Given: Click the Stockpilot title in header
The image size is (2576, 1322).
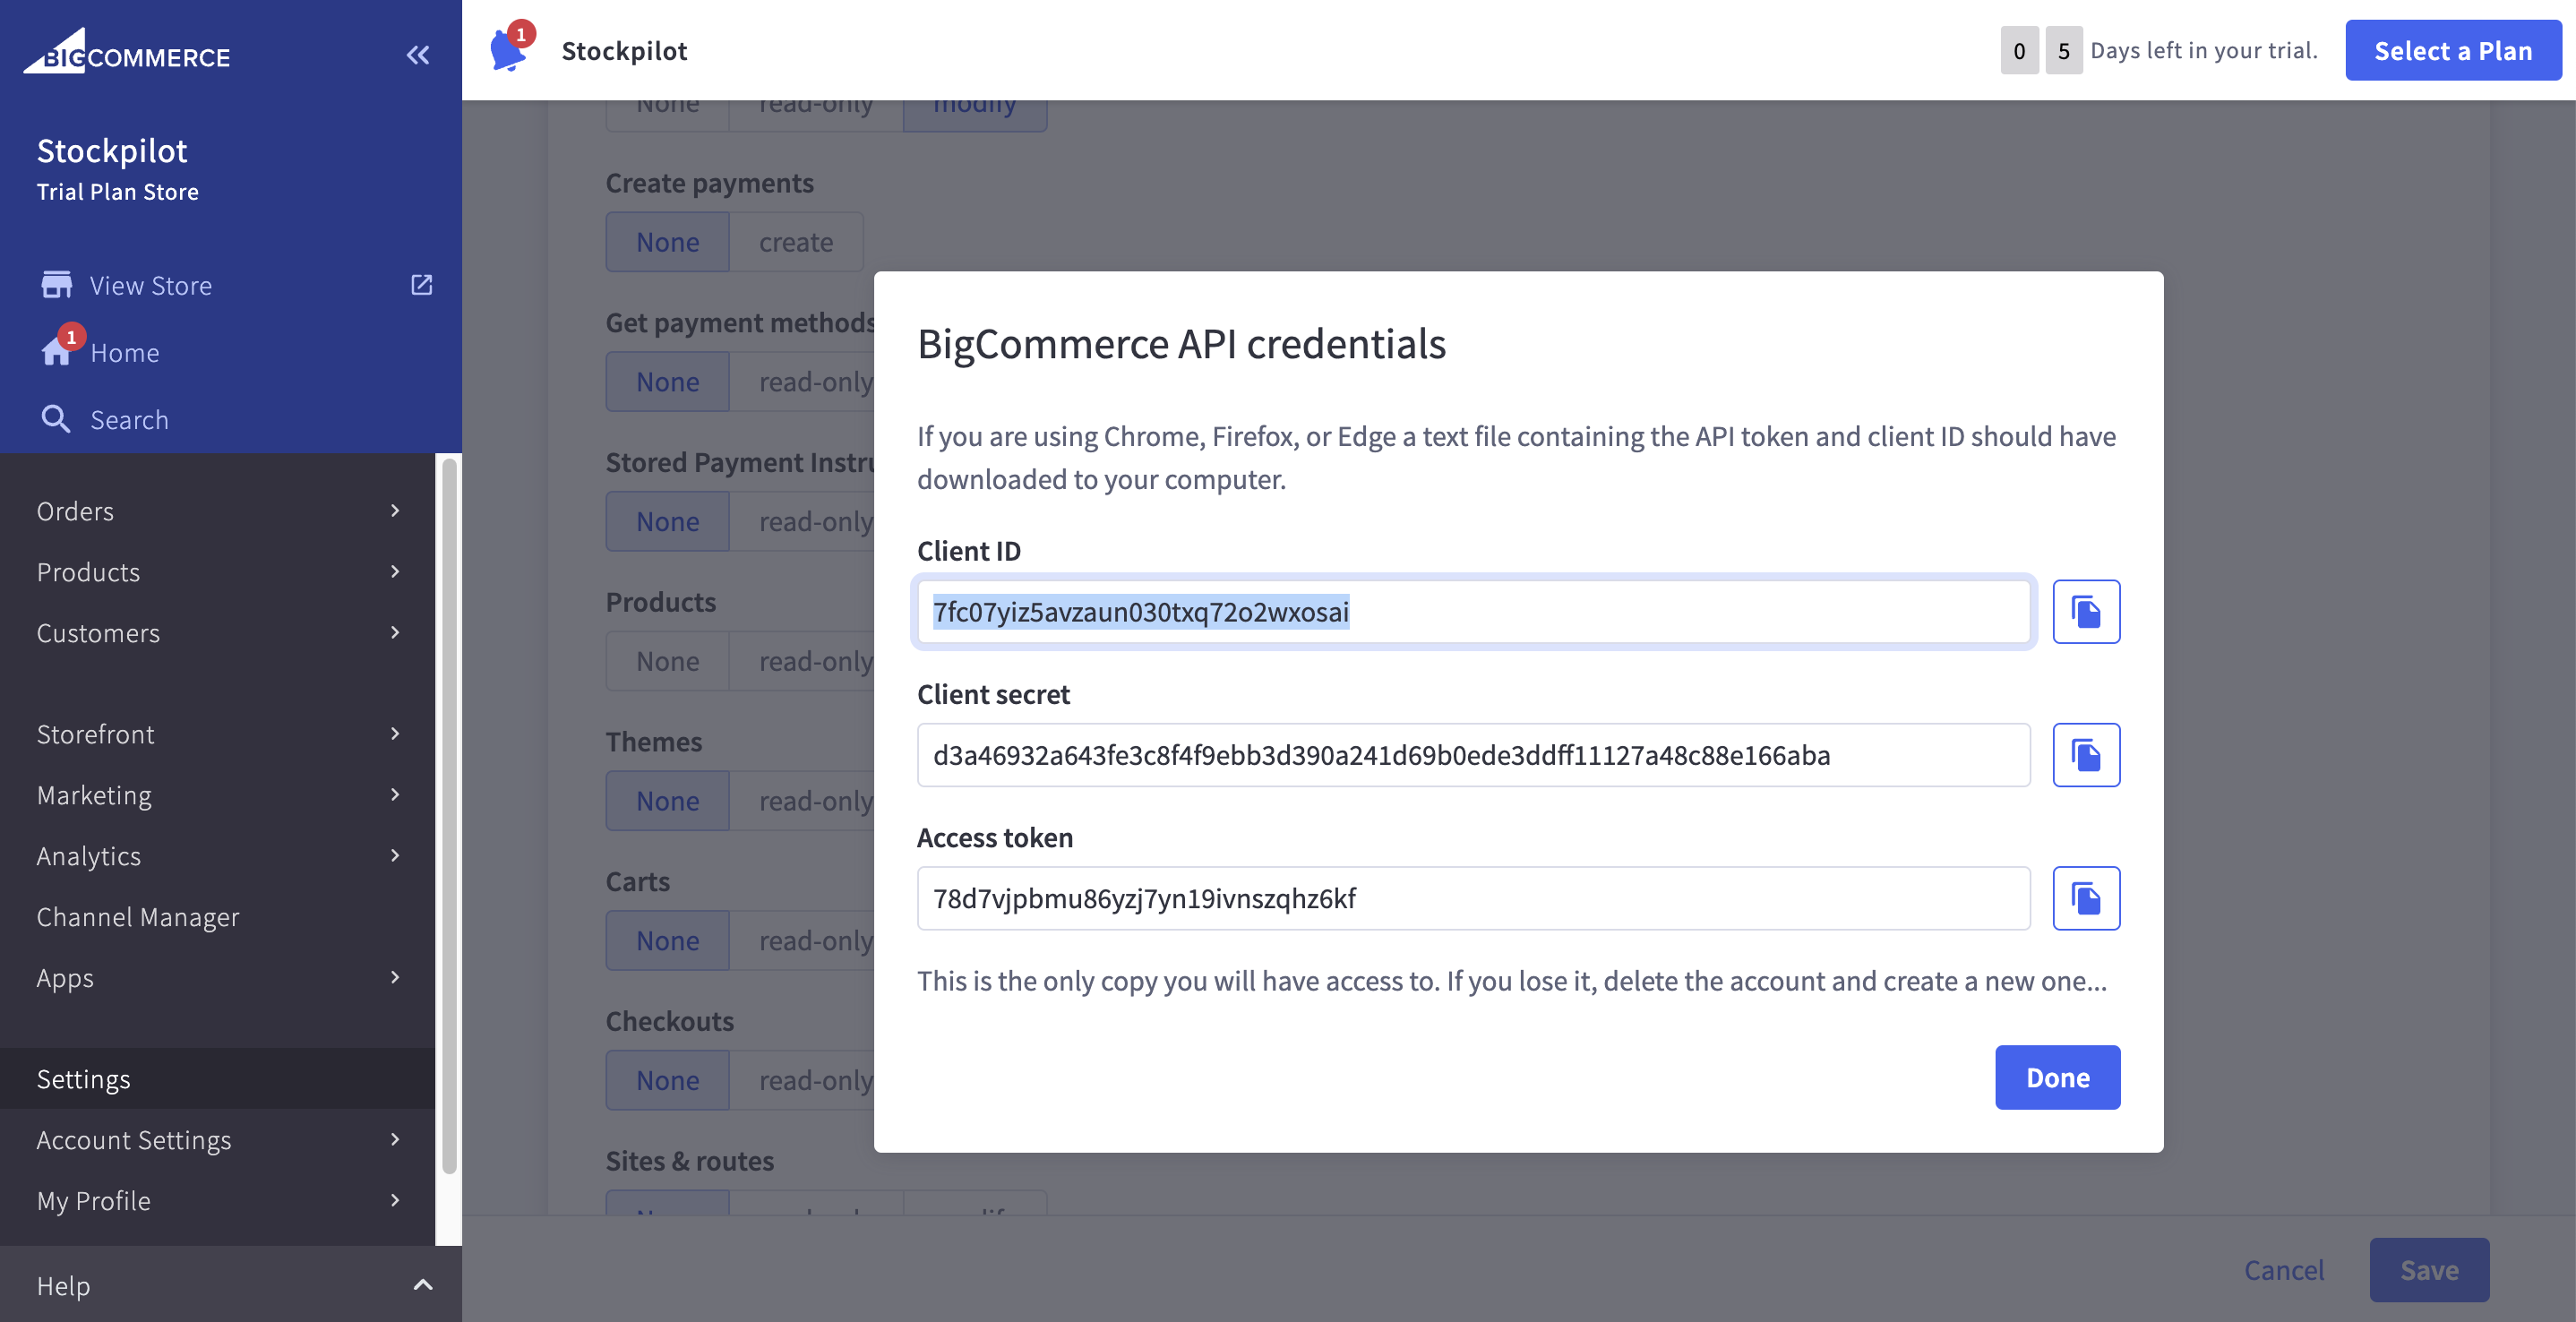Looking at the screenshot, I should point(624,50).
